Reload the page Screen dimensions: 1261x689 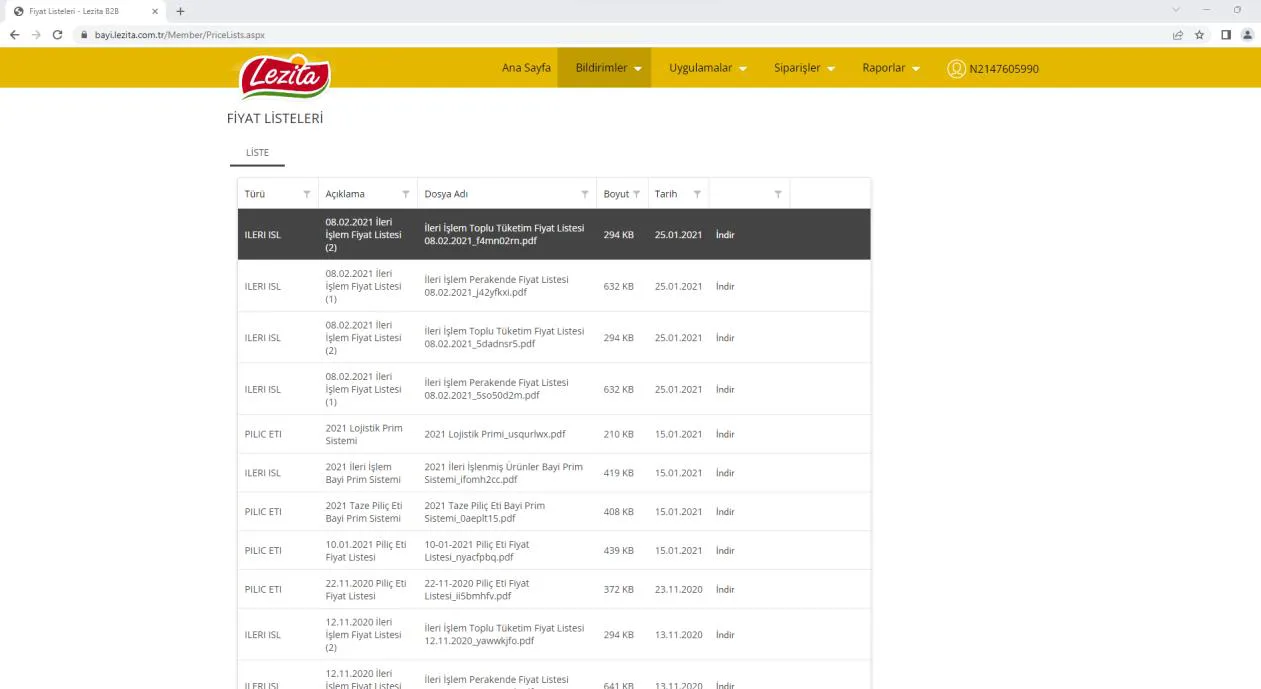tap(57, 34)
